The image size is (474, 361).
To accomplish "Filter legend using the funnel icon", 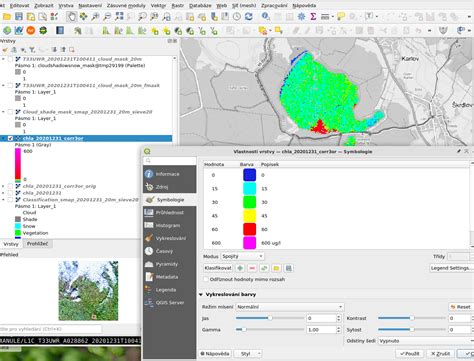I will click(32, 50).
